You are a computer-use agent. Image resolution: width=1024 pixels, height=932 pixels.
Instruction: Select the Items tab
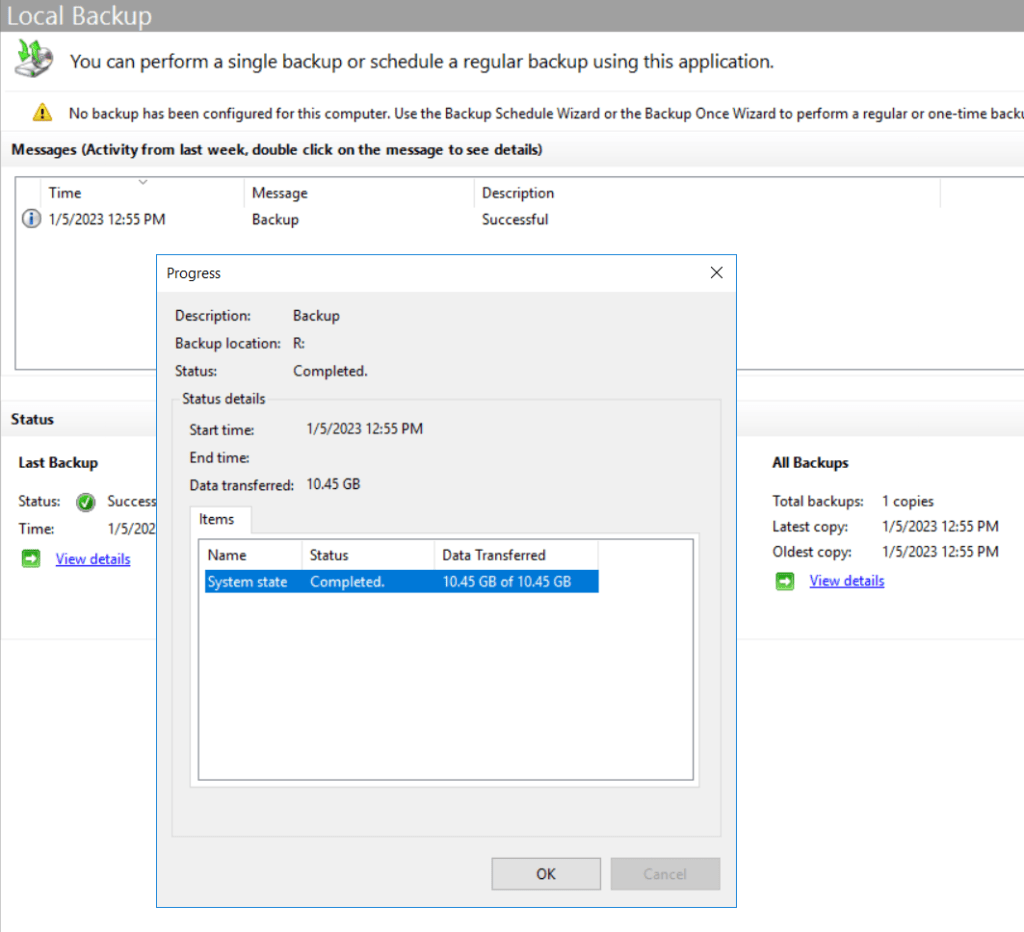217,519
